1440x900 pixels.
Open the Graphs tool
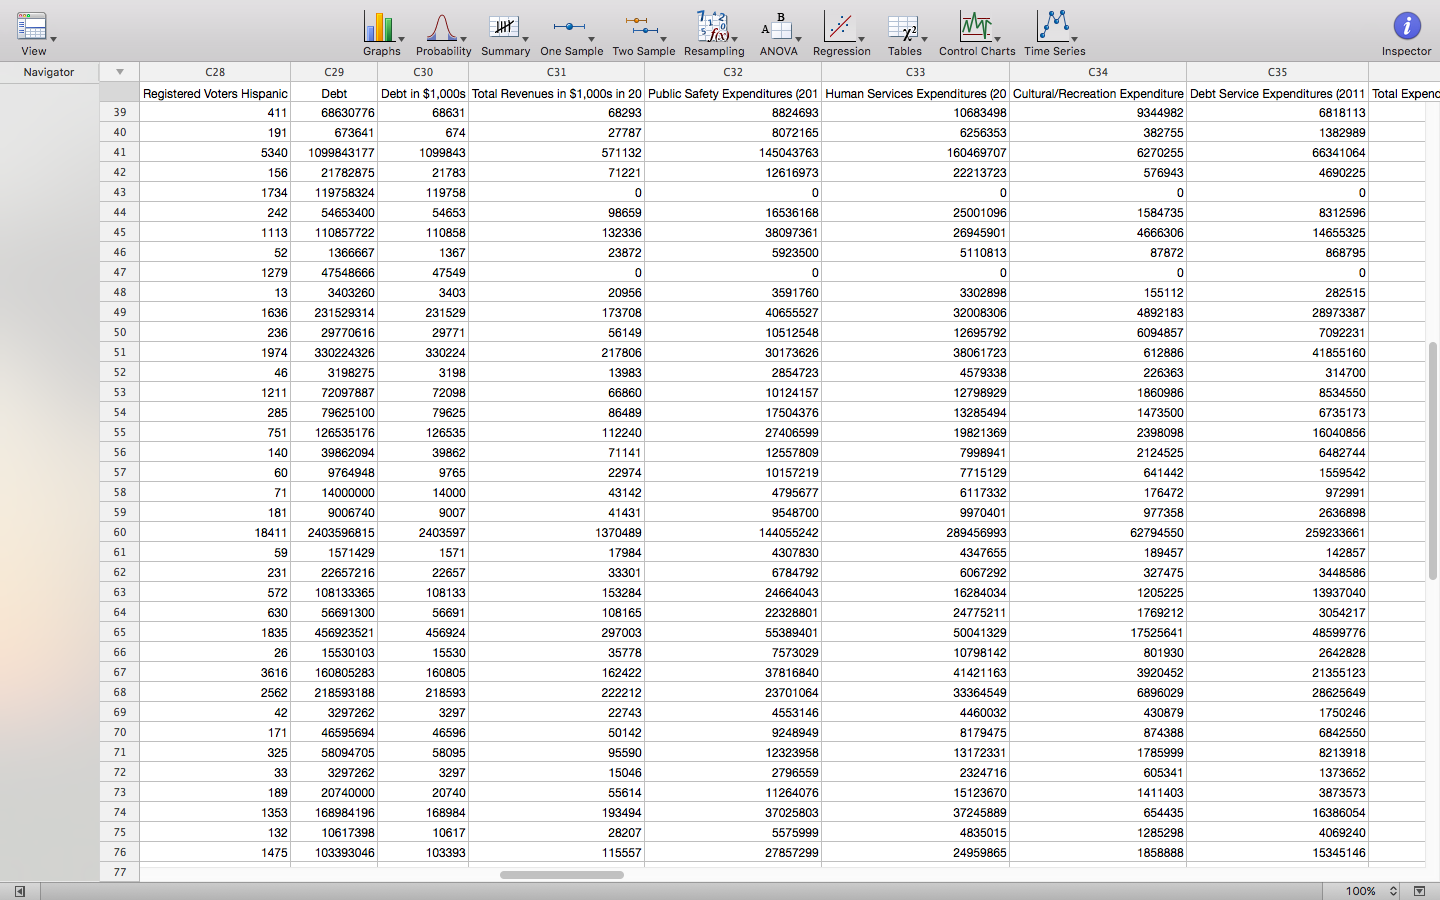[x=378, y=27]
